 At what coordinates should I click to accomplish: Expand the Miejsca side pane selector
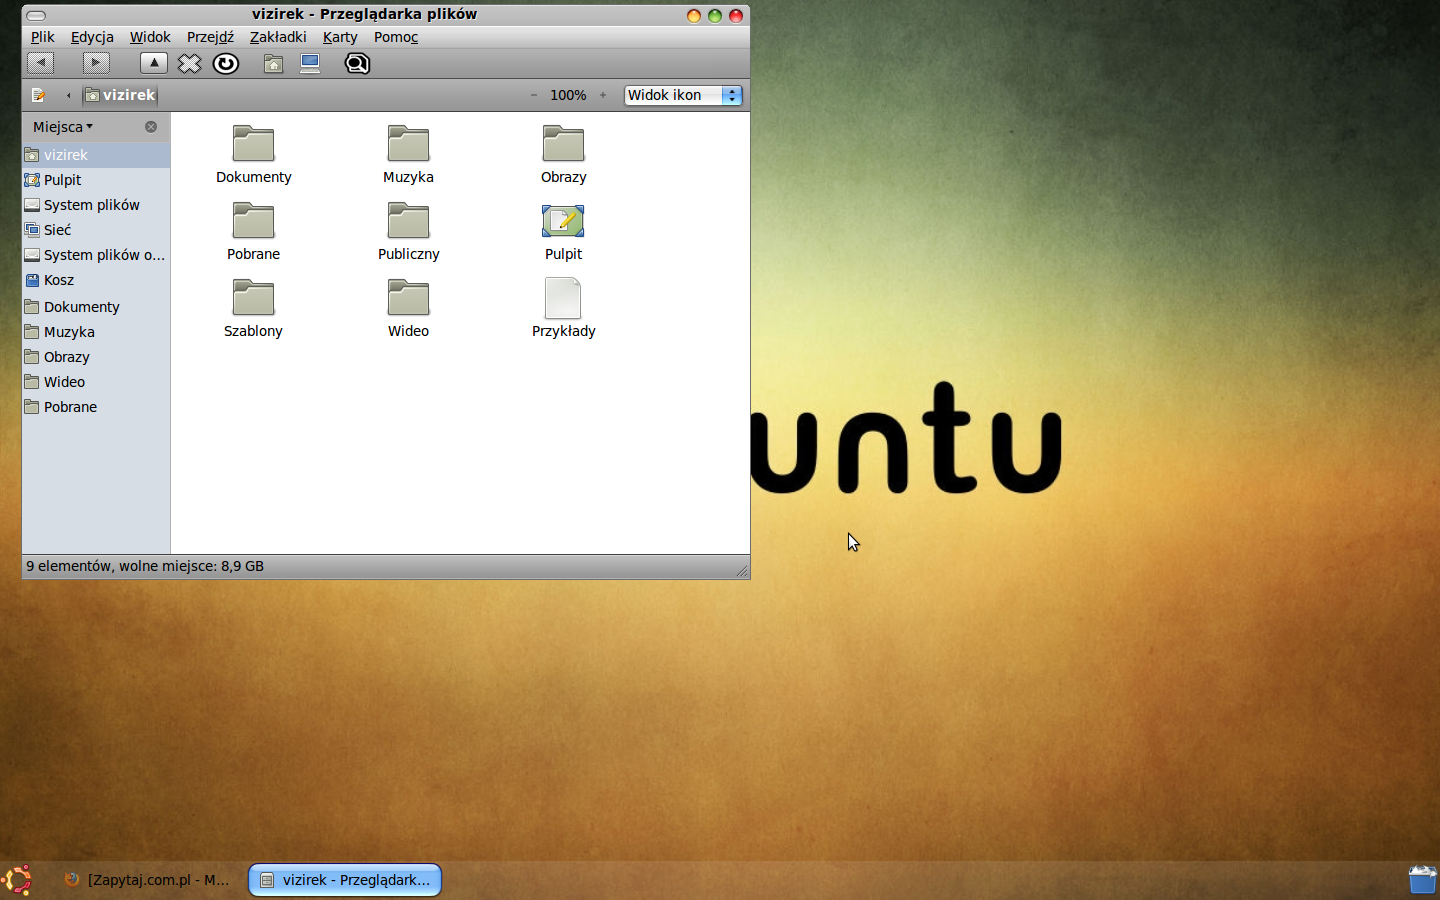63,127
